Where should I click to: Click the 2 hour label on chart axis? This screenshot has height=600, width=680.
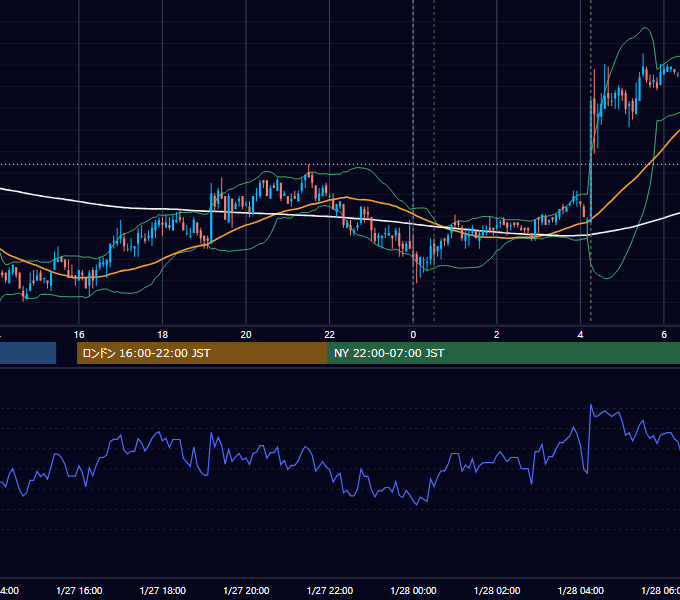point(497,335)
